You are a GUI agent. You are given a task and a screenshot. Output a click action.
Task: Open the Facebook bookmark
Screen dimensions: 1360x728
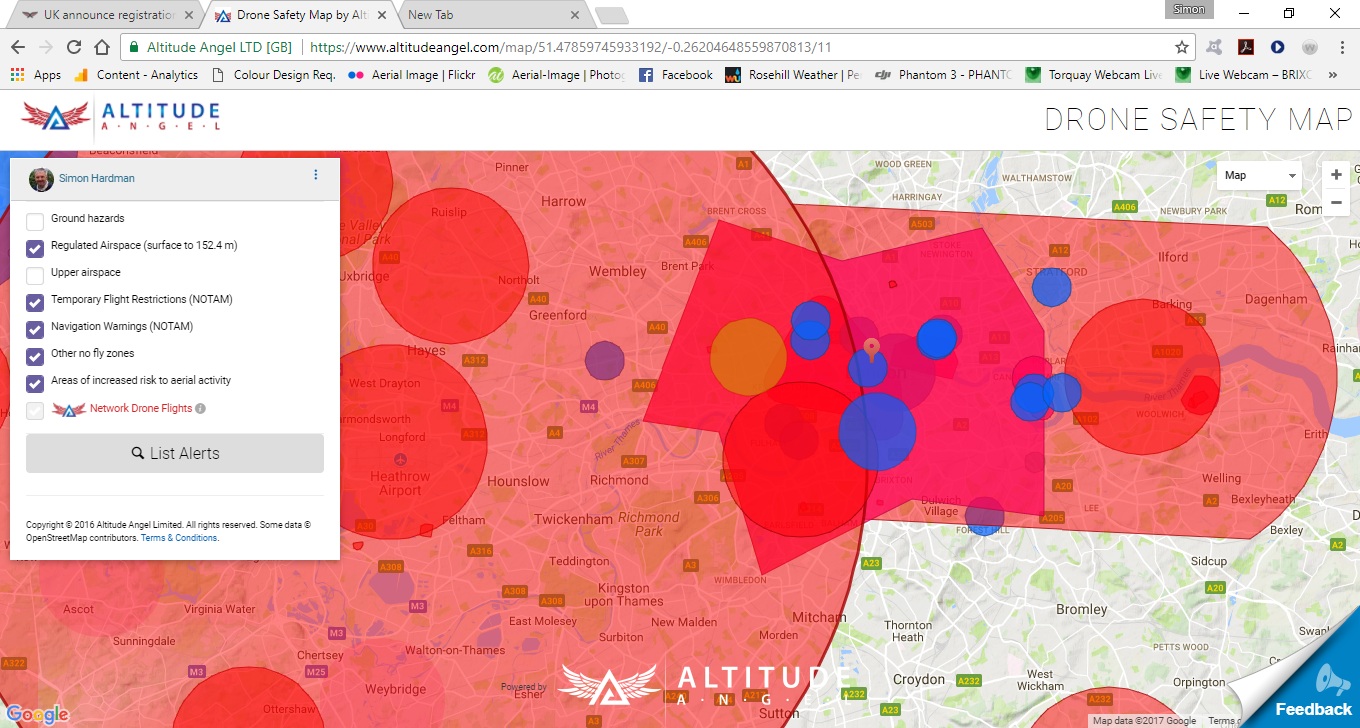[676, 75]
